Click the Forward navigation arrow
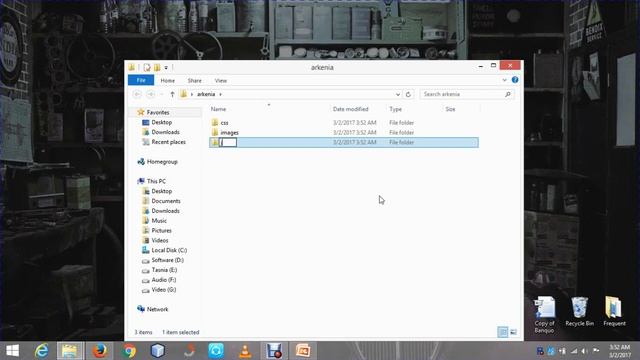 coord(151,94)
